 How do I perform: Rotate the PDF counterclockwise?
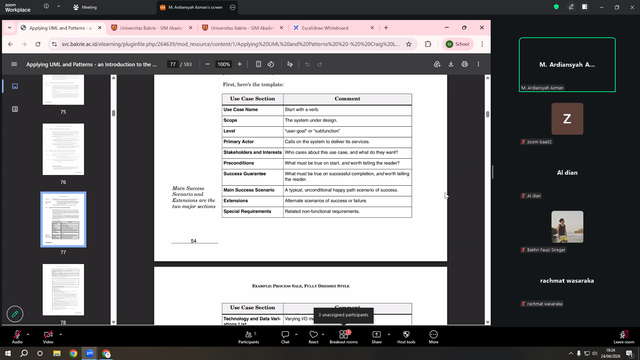pyautogui.click(x=271, y=64)
